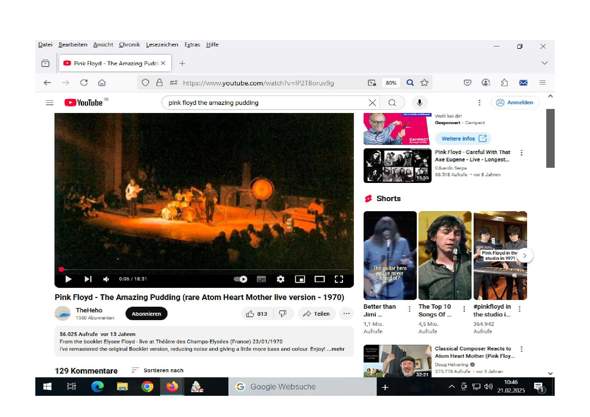Open Sortieren nach comments sorting

(158, 370)
